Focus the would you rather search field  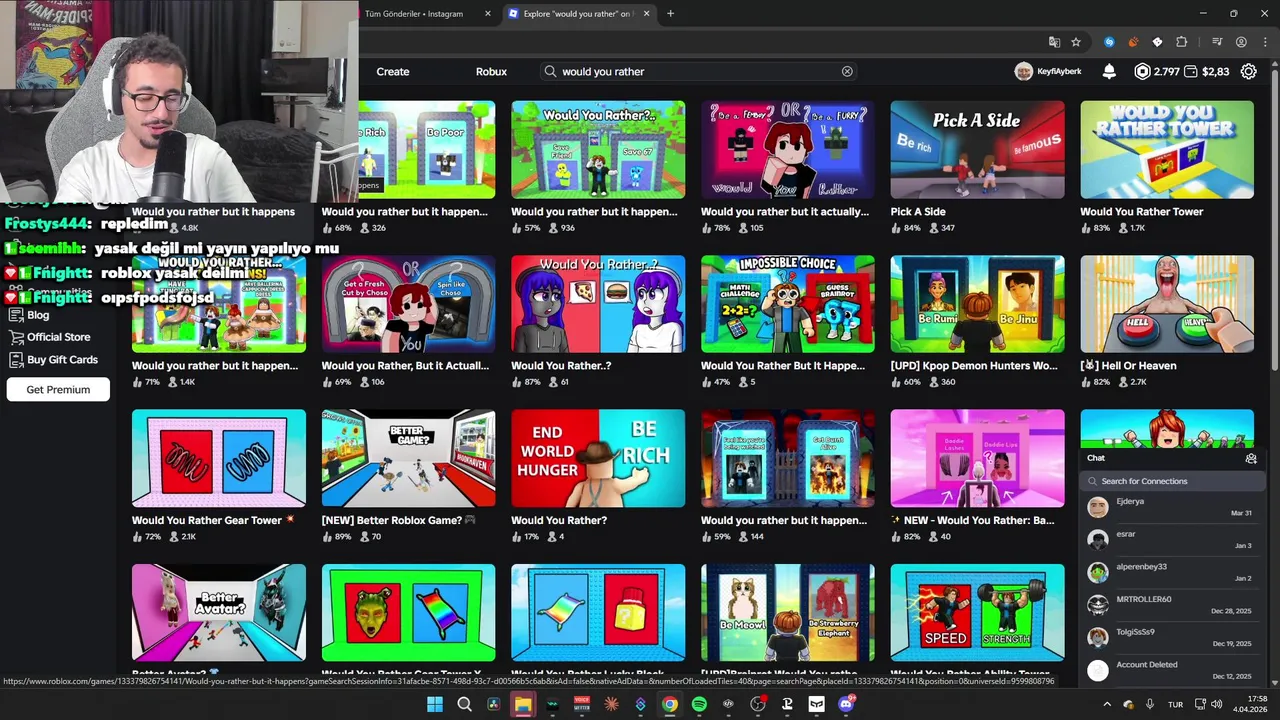click(x=700, y=71)
